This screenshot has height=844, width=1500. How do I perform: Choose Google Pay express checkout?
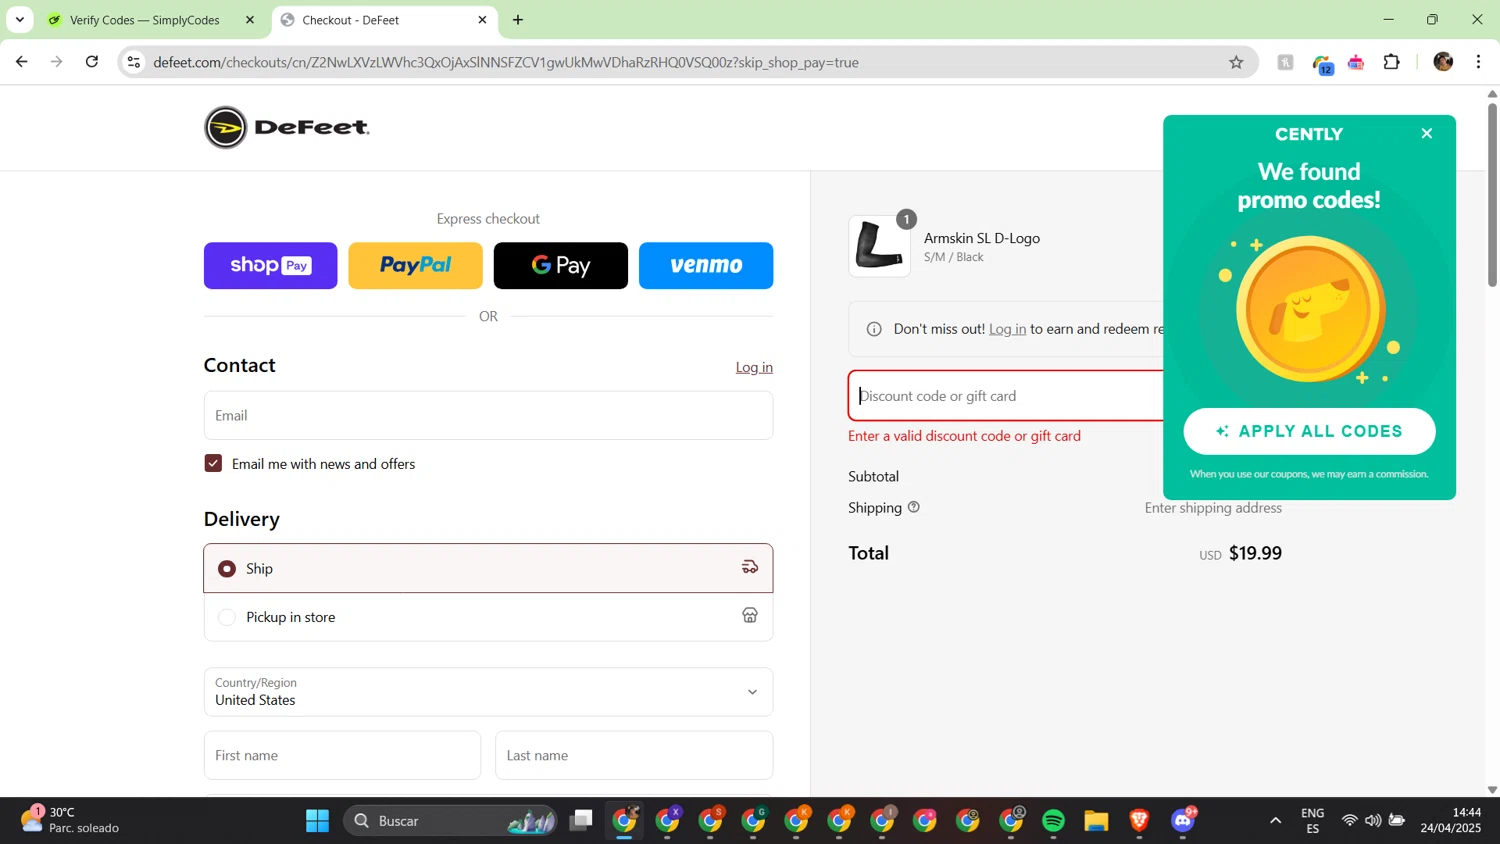point(561,265)
